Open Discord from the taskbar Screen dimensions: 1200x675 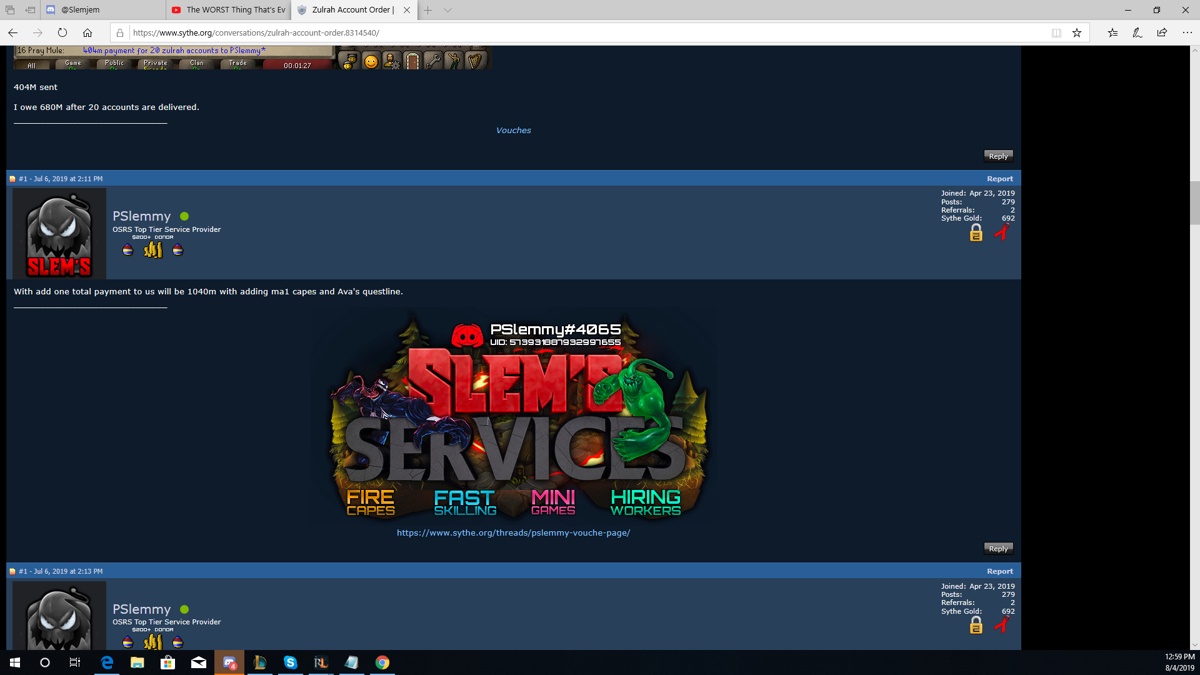pyautogui.click(x=229, y=662)
